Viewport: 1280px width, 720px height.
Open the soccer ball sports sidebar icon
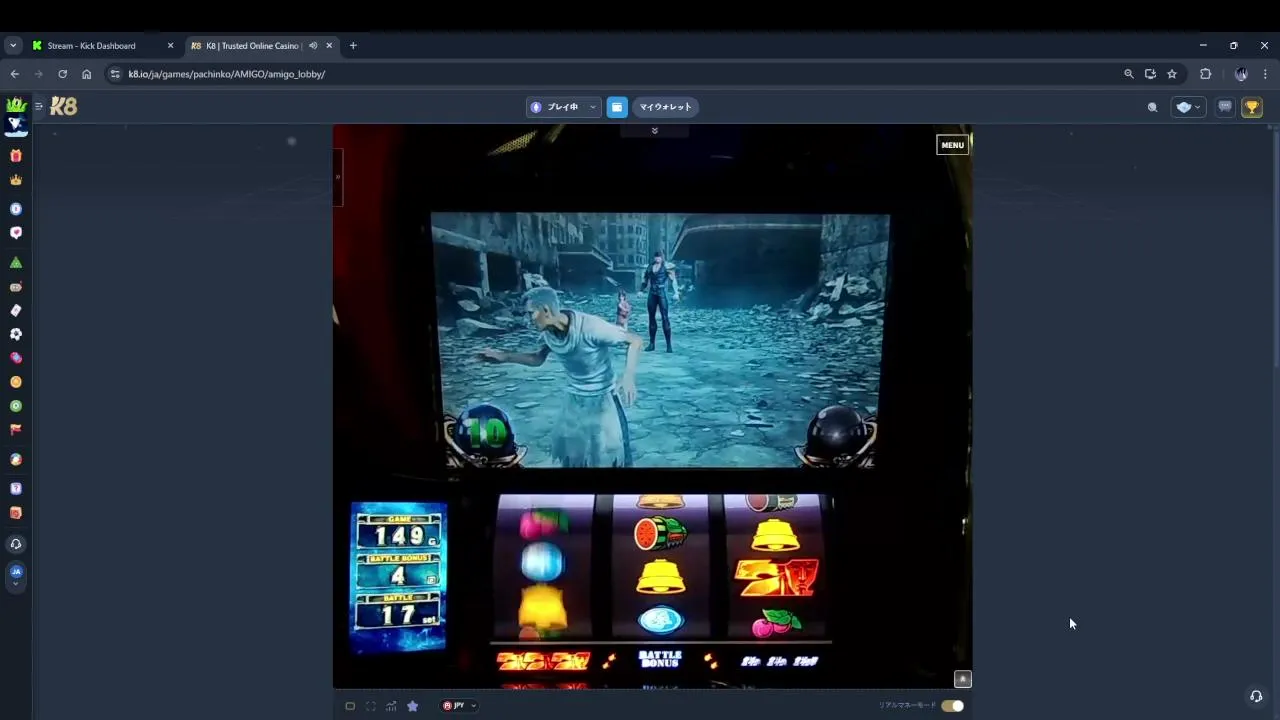click(16, 334)
